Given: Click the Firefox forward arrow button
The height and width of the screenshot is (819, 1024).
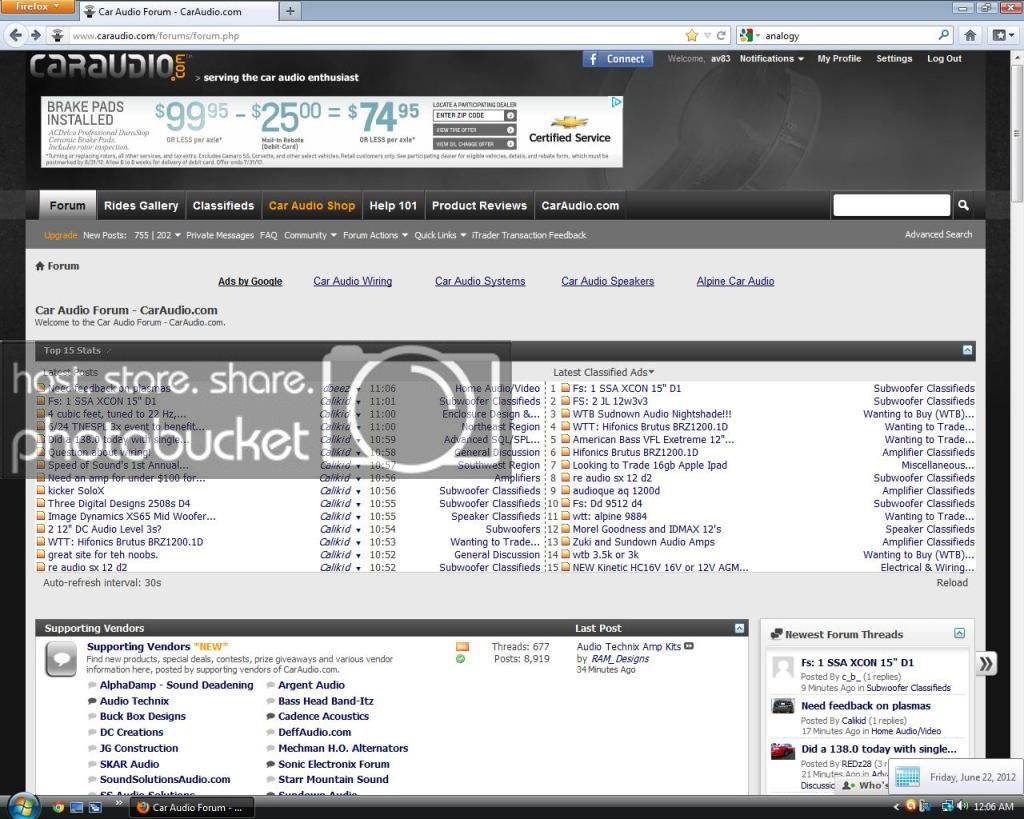Looking at the screenshot, I should pyautogui.click(x=36, y=35).
